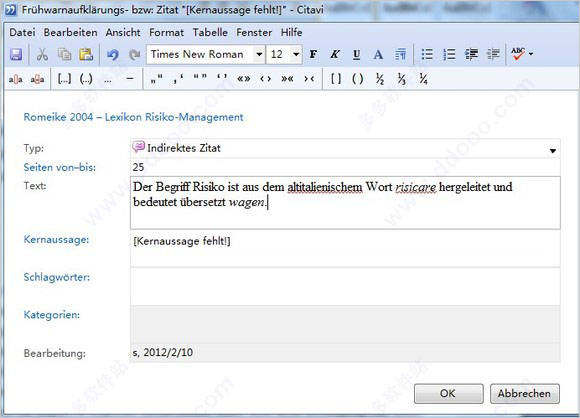
Task: Open the Fenster menu
Action: 254,33
